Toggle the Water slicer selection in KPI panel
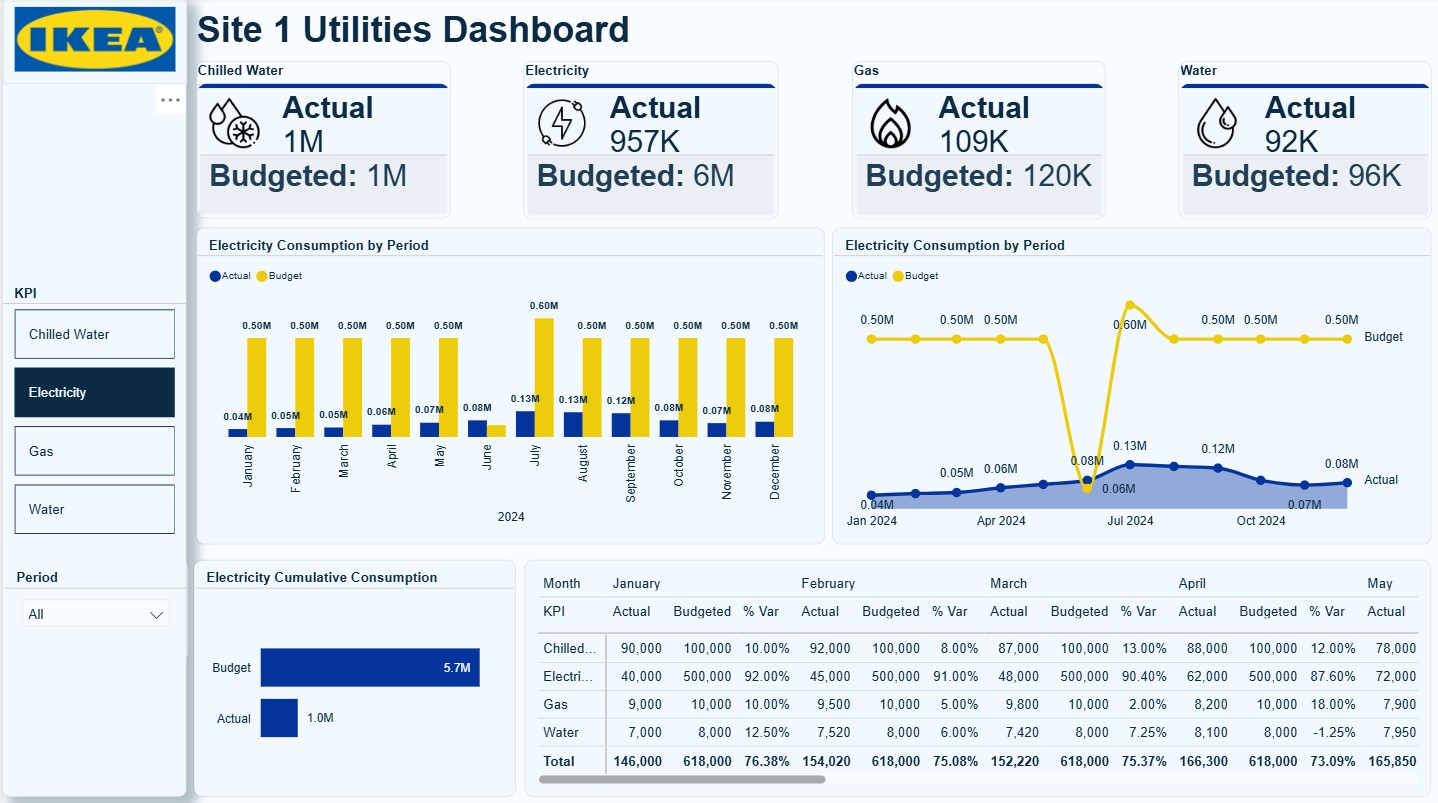The width and height of the screenshot is (1438, 803). pos(94,508)
